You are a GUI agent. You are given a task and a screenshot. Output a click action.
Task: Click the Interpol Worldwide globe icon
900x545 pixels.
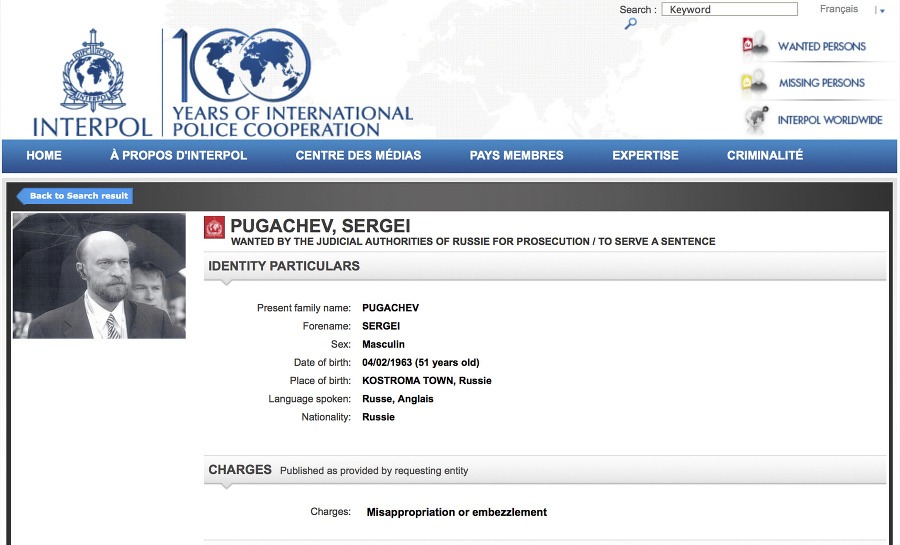point(755,119)
